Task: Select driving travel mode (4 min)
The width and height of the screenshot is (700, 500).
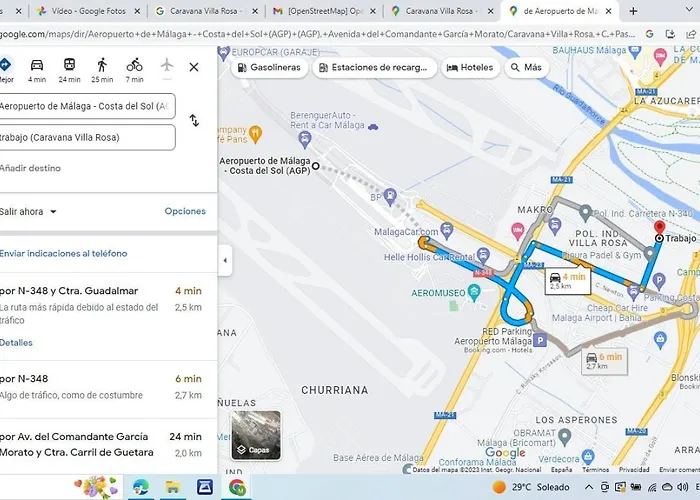Action: [x=37, y=71]
